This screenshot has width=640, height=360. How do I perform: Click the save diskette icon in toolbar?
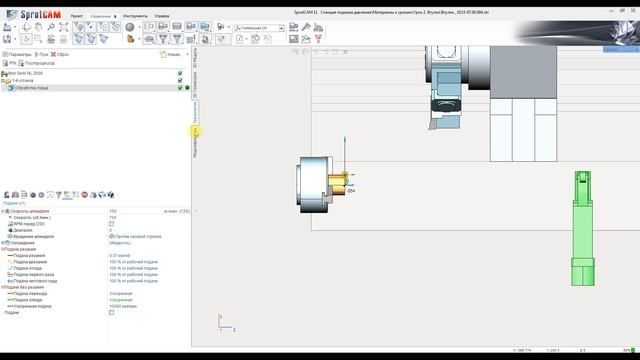click(7, 39)
